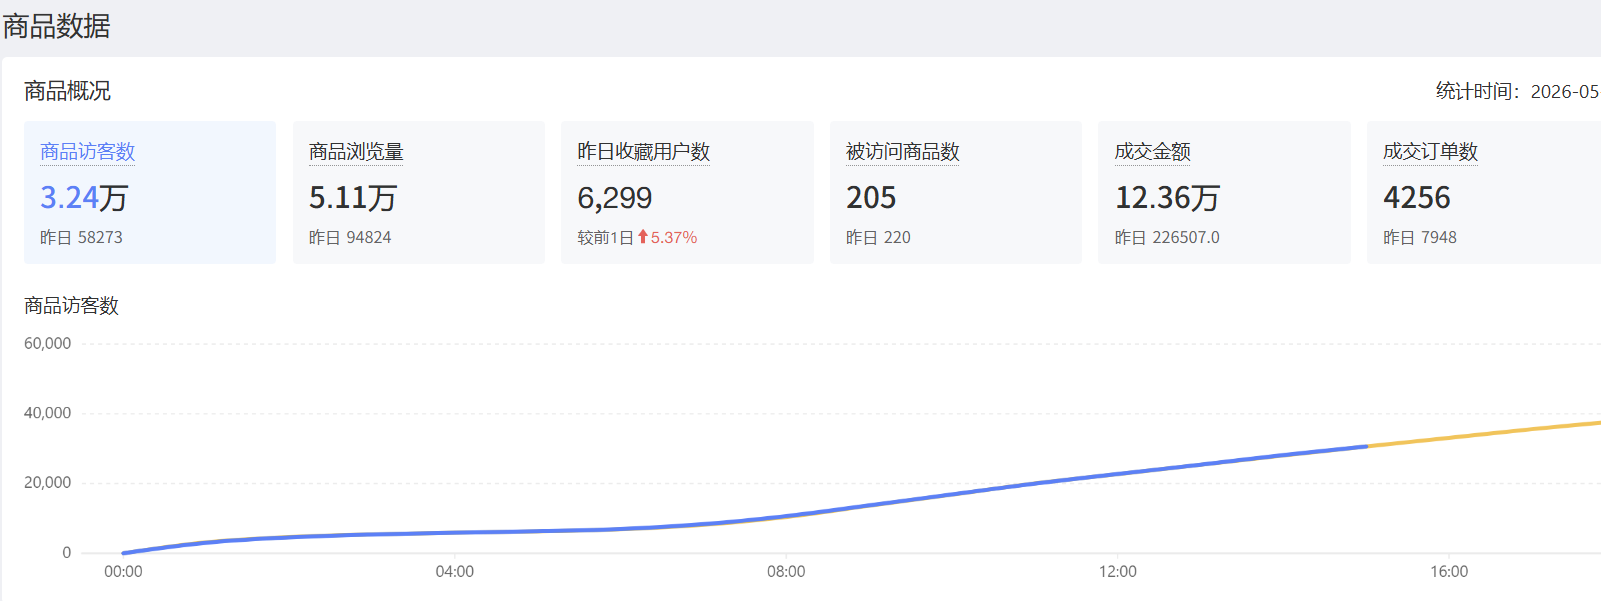
Task: Click the 昨日 58273 comparison text
Action: [81, 238]
